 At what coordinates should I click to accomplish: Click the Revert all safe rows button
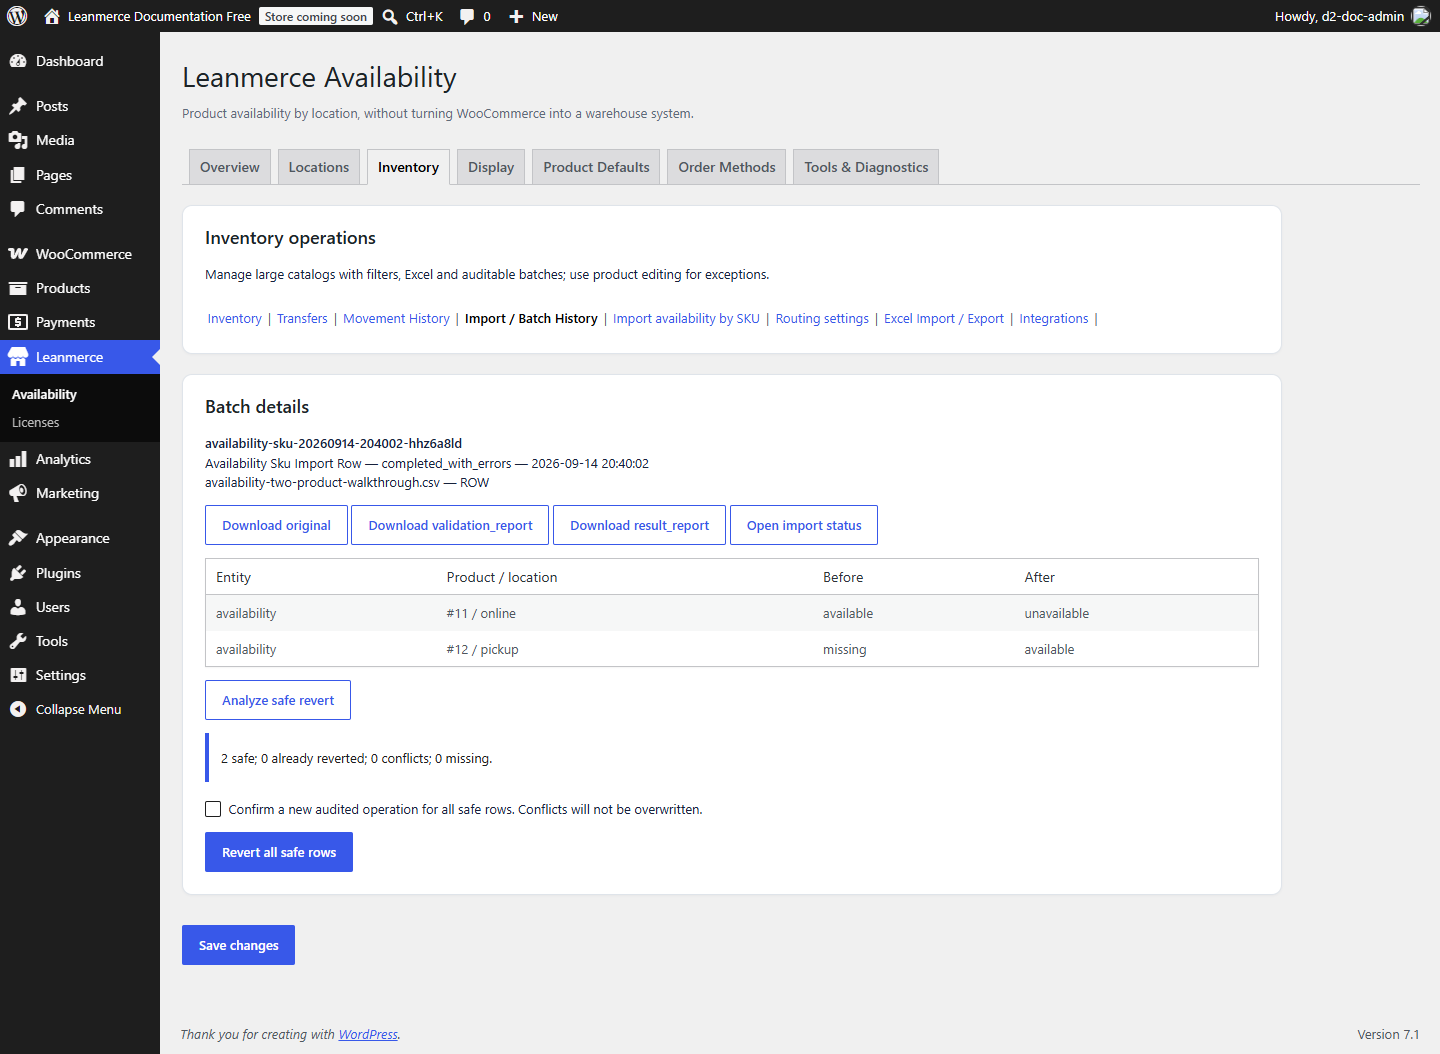(279, 852)
